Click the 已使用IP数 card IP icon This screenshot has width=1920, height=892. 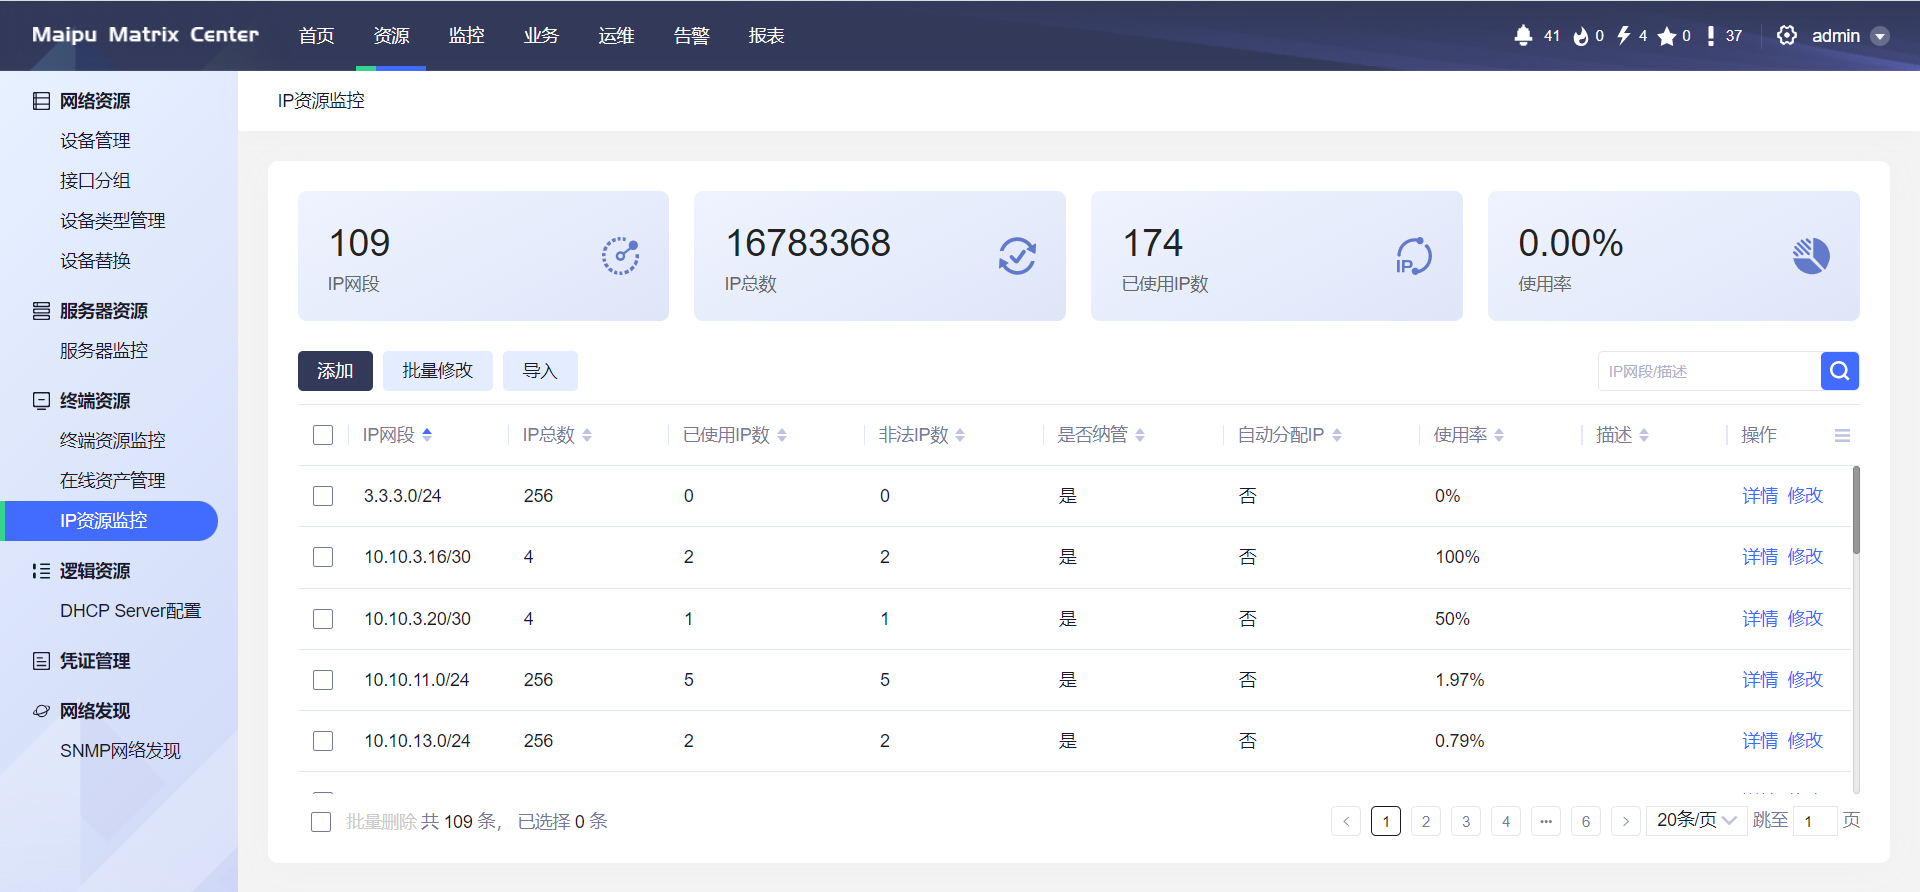click(x=1413, y=256)
